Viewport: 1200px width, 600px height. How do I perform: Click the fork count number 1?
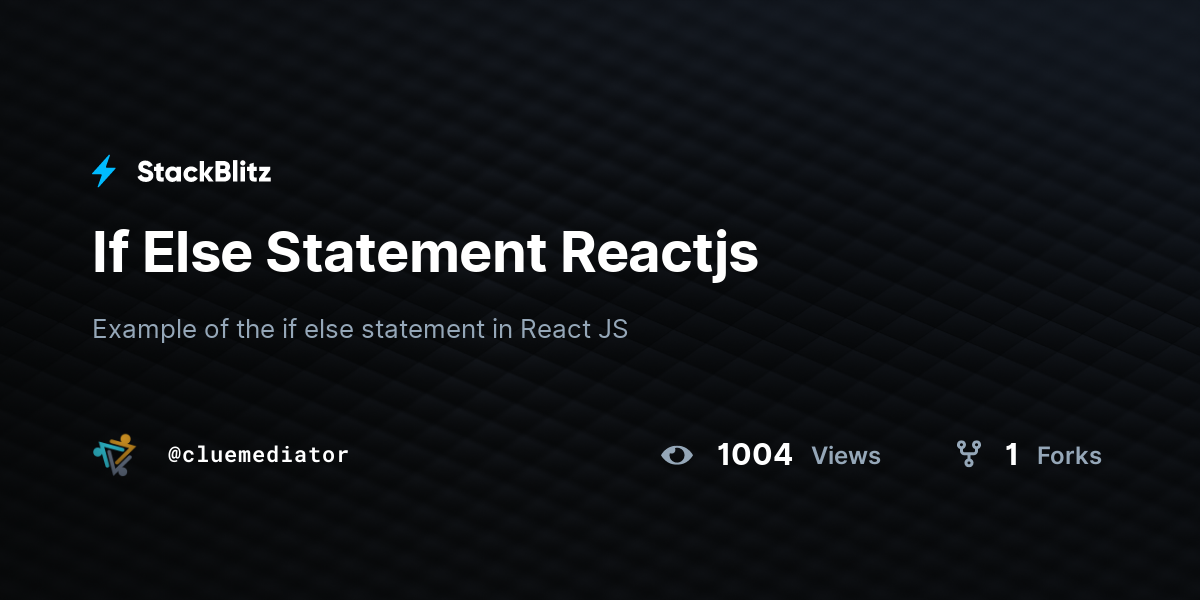click(x=1012, y=455)
